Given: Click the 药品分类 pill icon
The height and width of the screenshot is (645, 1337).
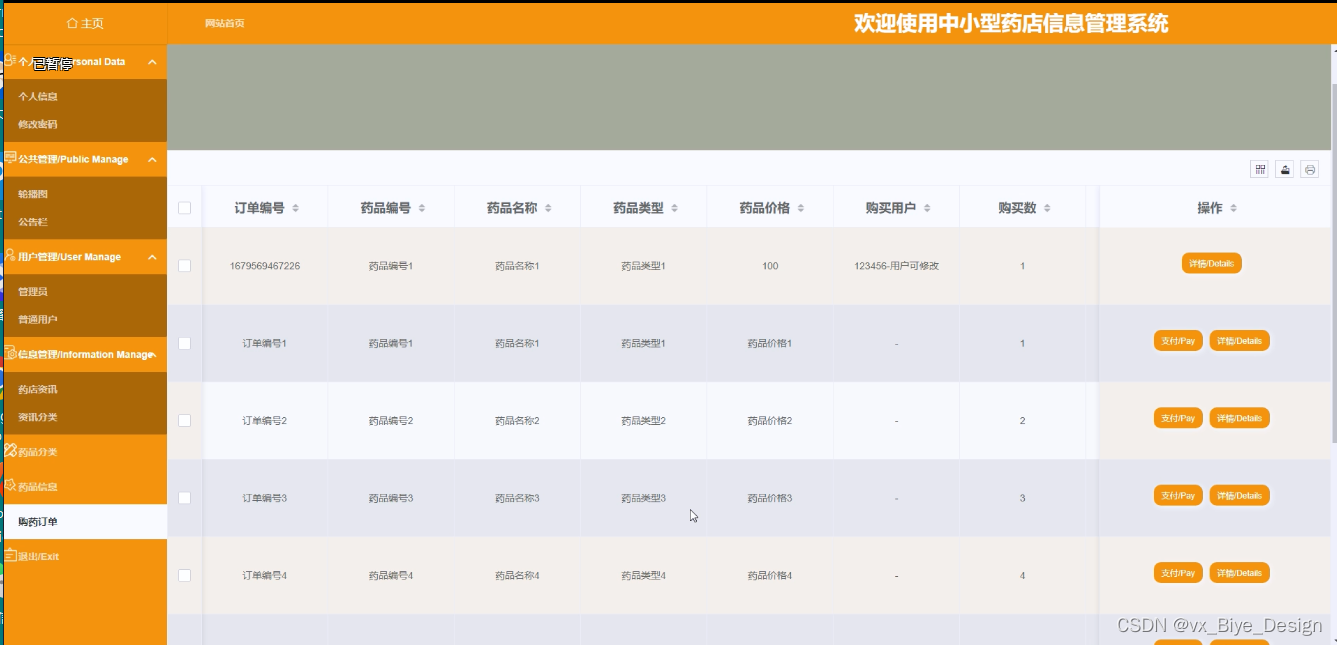Looking at the screenshot, I should point(10,451).
